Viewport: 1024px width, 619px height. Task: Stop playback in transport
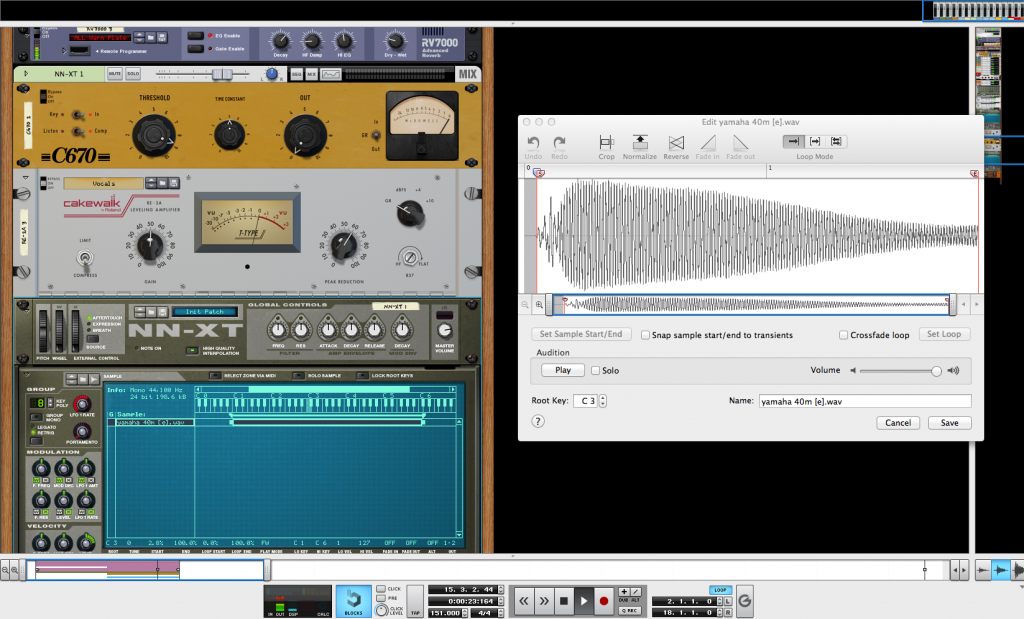[564, 601]
